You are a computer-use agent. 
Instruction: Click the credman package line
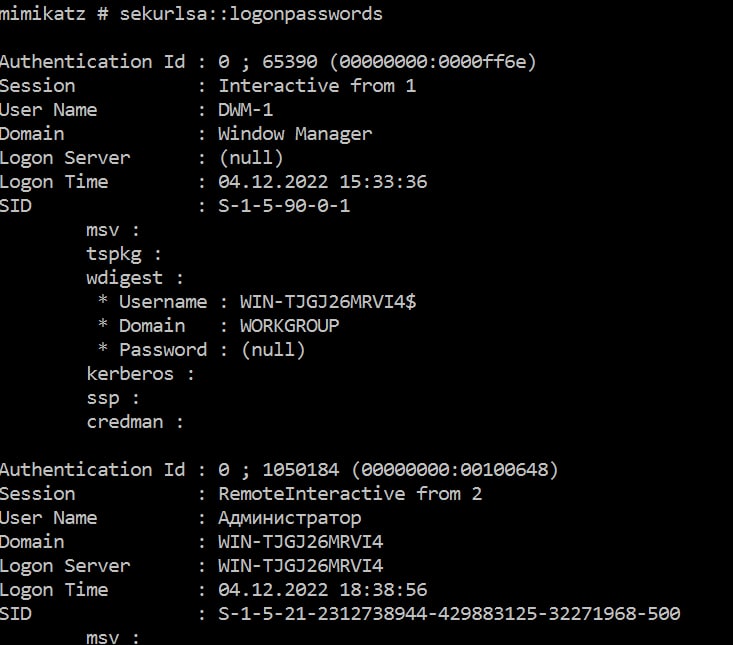[x=135, y=422]
